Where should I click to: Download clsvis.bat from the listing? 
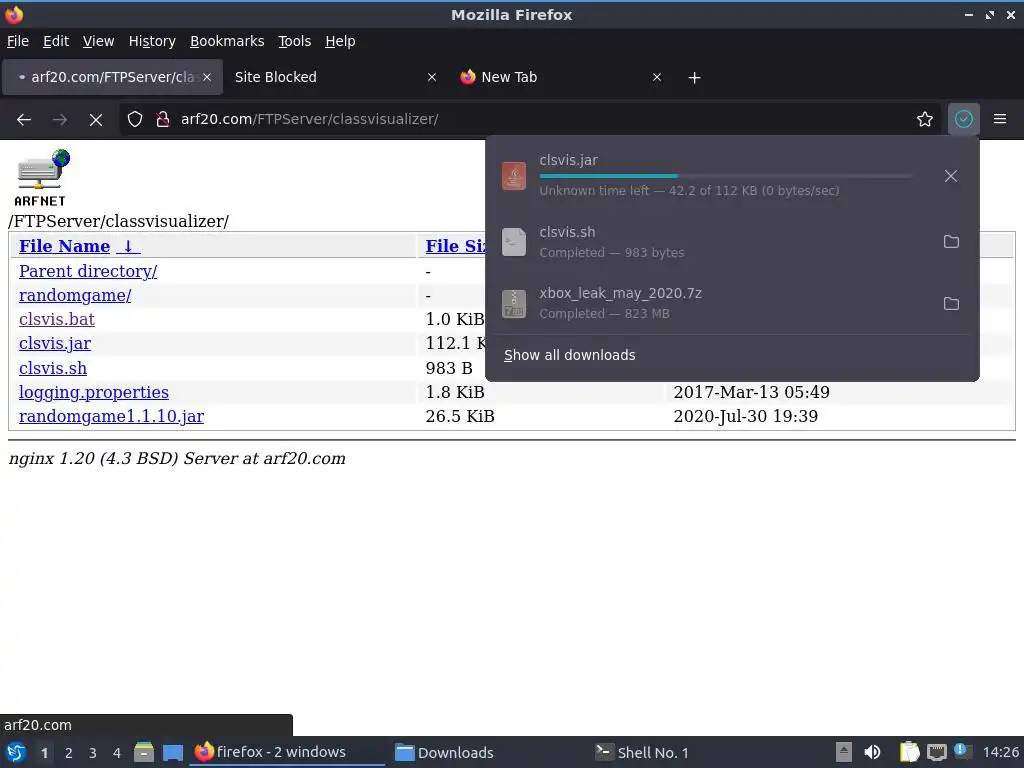point(57,319)
